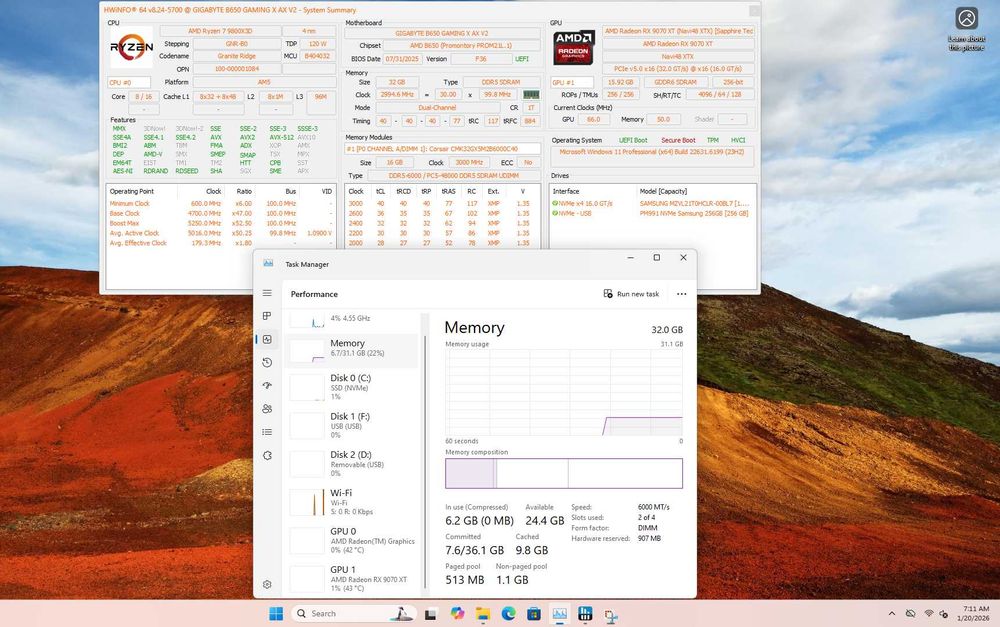Open Details page in Task Manager sidebar

click(x=267, y=432)
